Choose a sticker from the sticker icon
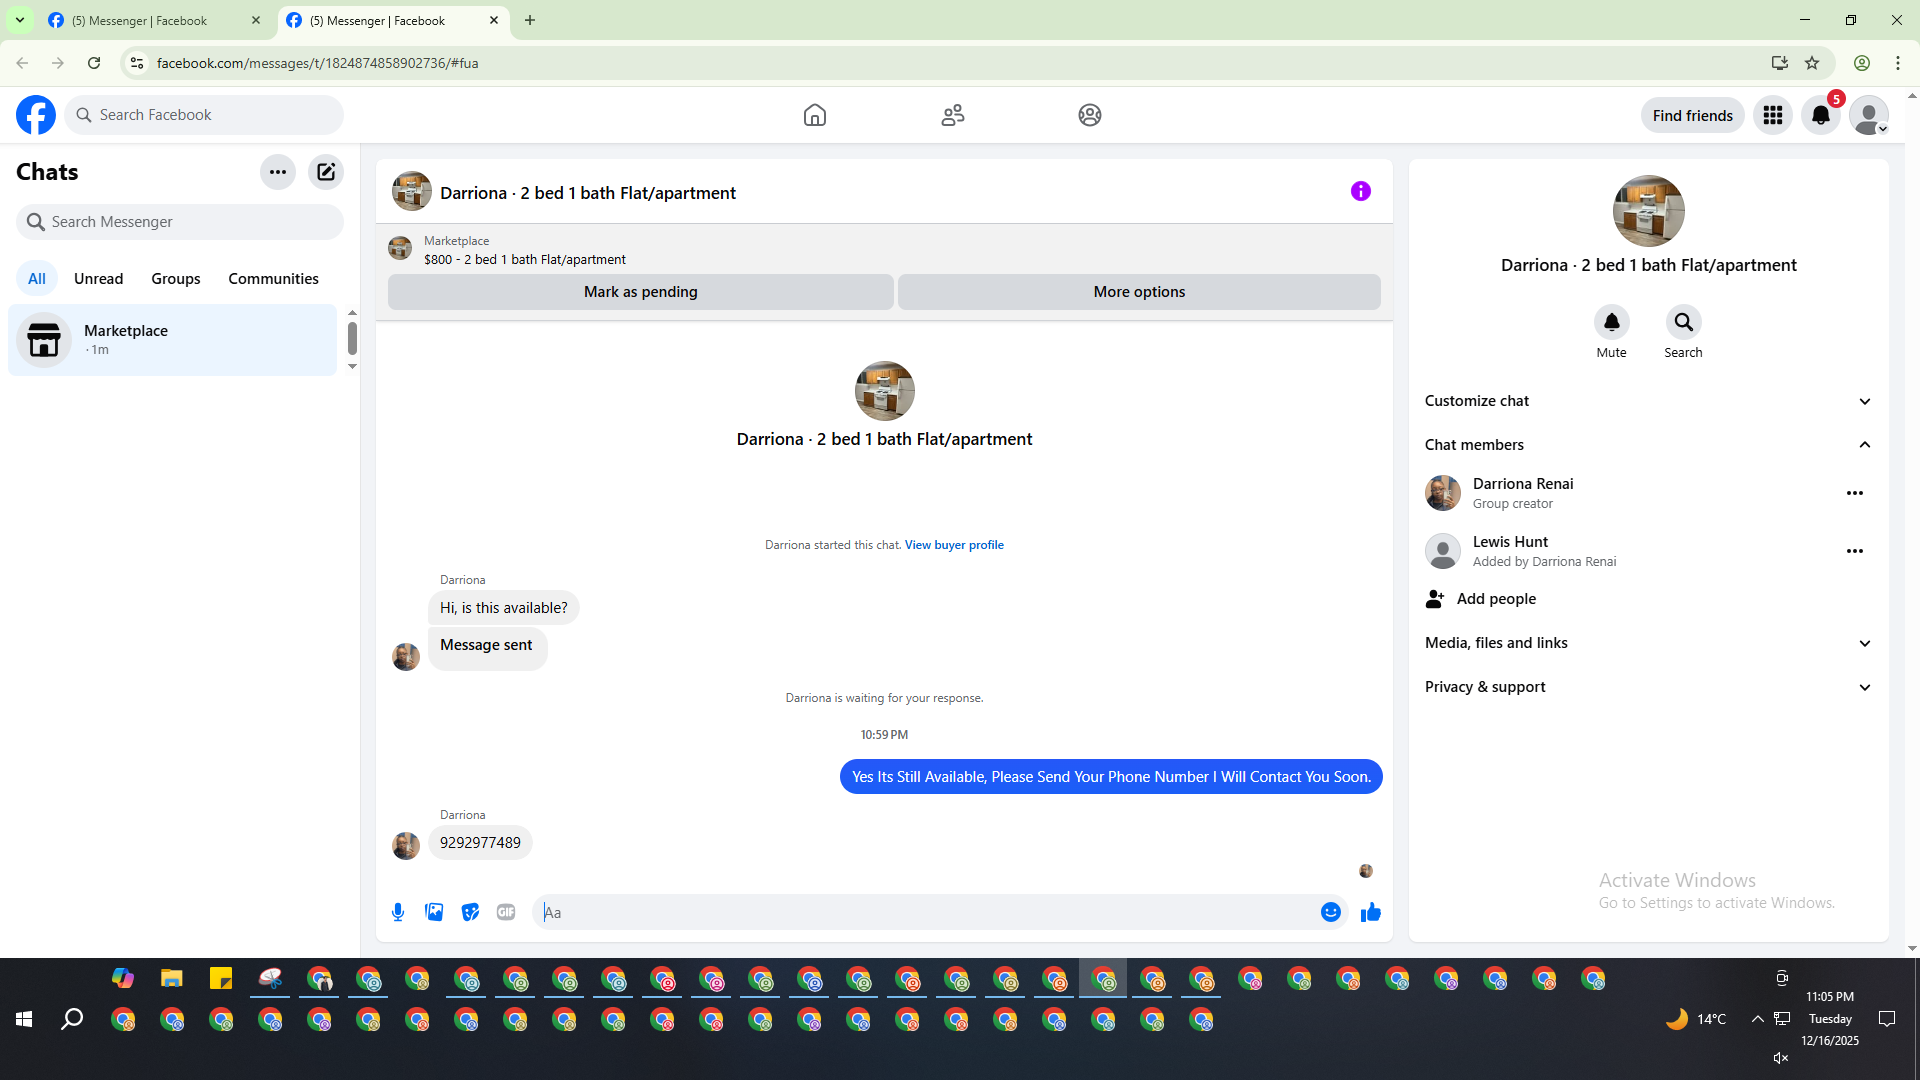The width and height of the screenshot is (1920, 1080). [470, 912]
